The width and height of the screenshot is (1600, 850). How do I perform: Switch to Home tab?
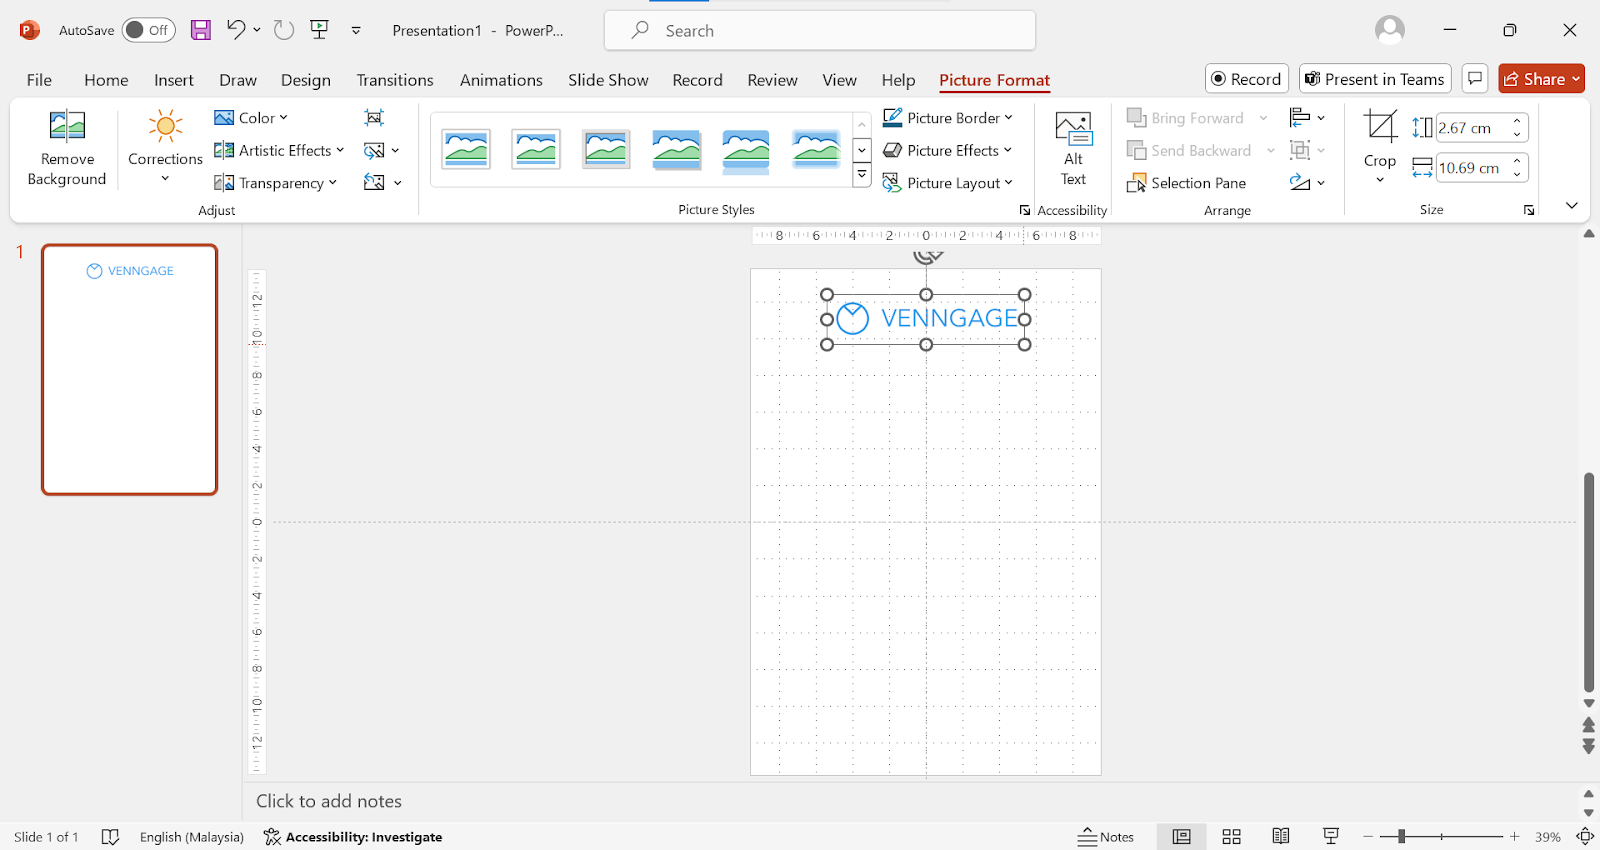106,80
